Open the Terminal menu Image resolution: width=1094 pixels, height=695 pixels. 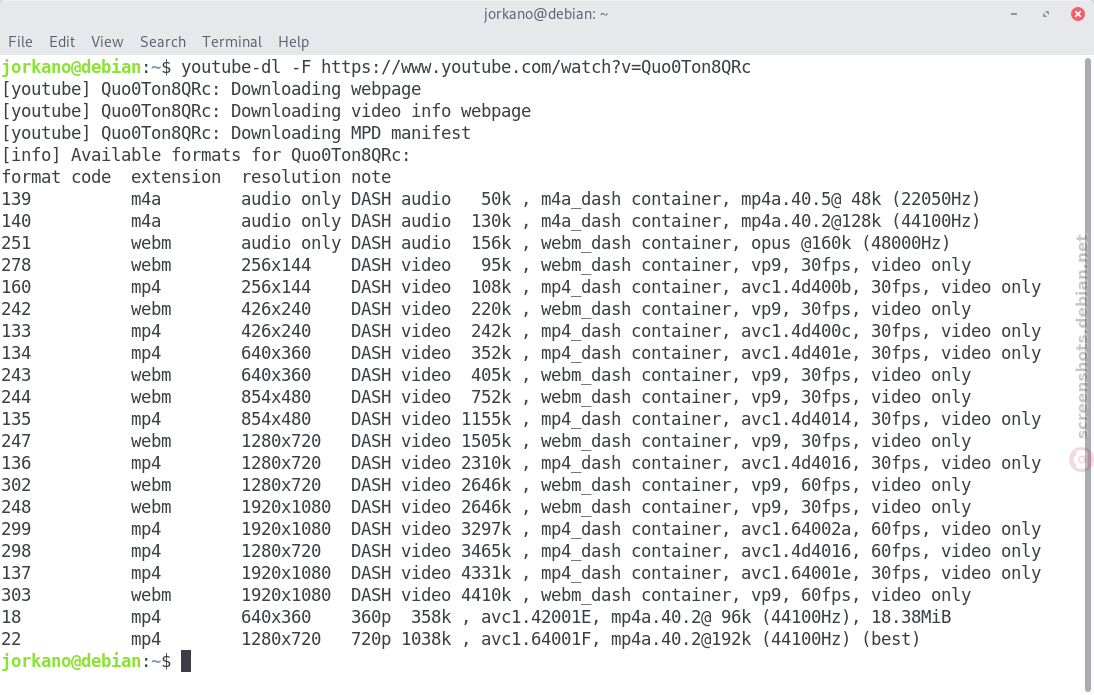click(232, 42)
